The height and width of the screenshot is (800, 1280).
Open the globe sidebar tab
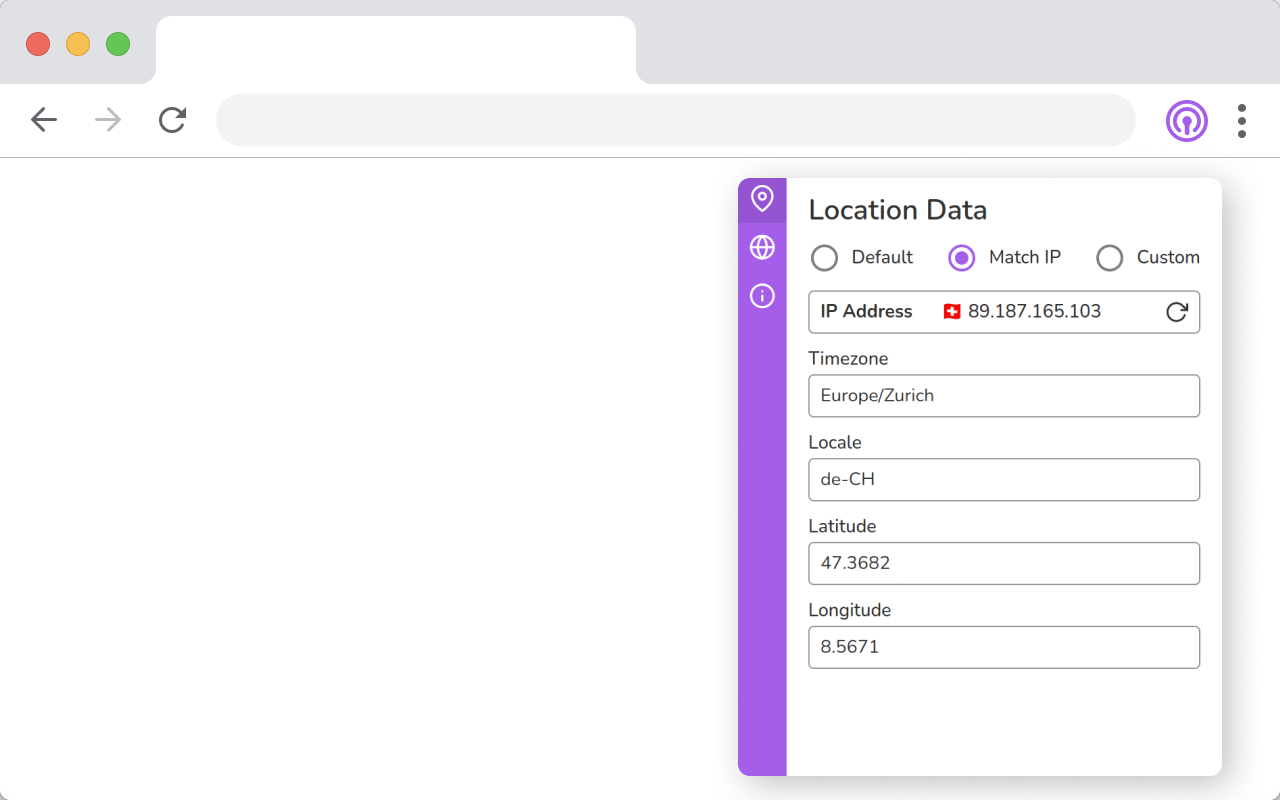[762, 247]
